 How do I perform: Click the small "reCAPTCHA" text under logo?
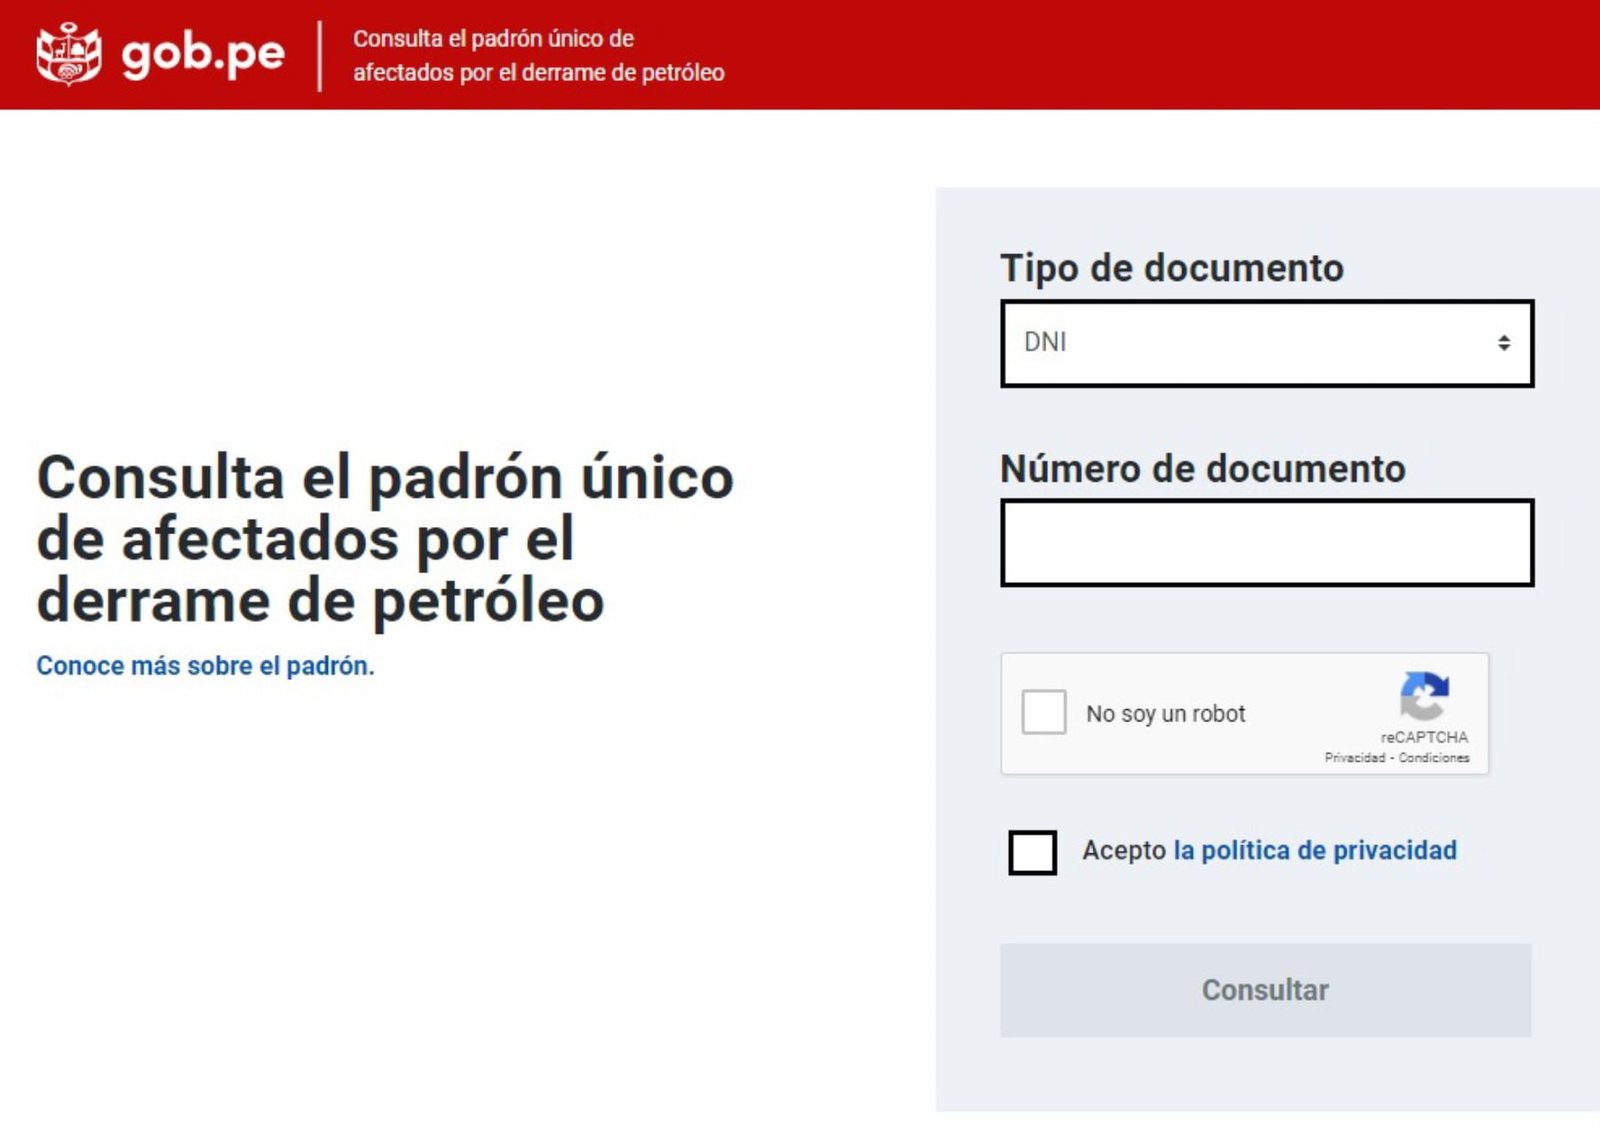pyautogui.click(x=1424, y=737)
